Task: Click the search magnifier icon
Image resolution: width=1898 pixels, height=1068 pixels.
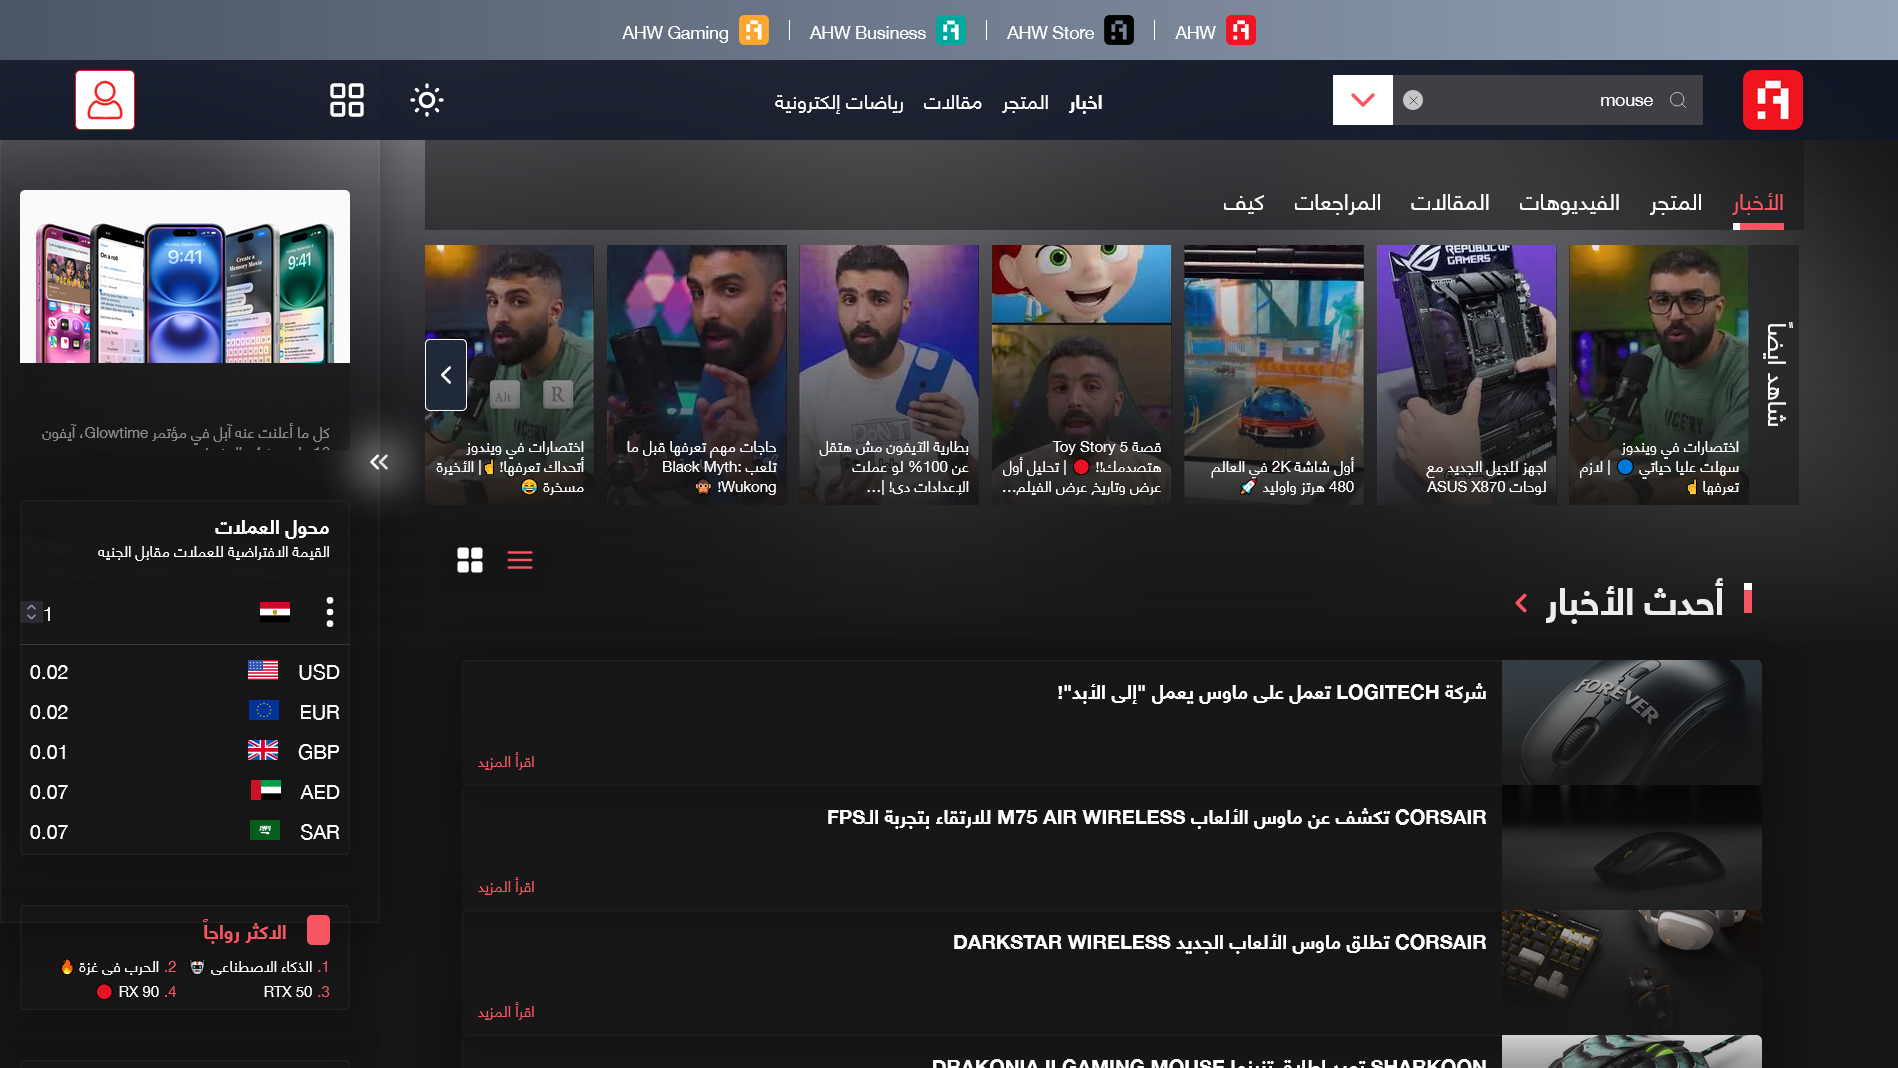Action: pyautogui.click(x=1678, y=100)
